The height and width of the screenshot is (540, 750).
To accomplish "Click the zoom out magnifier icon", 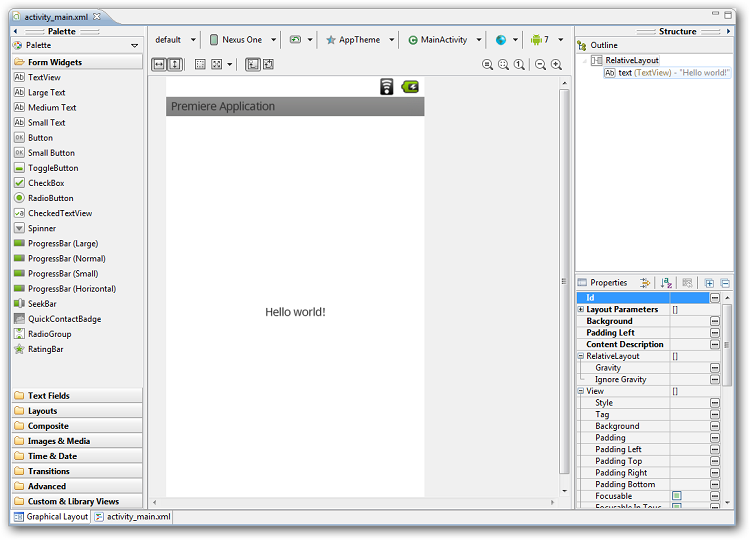I will pos(540,64).
